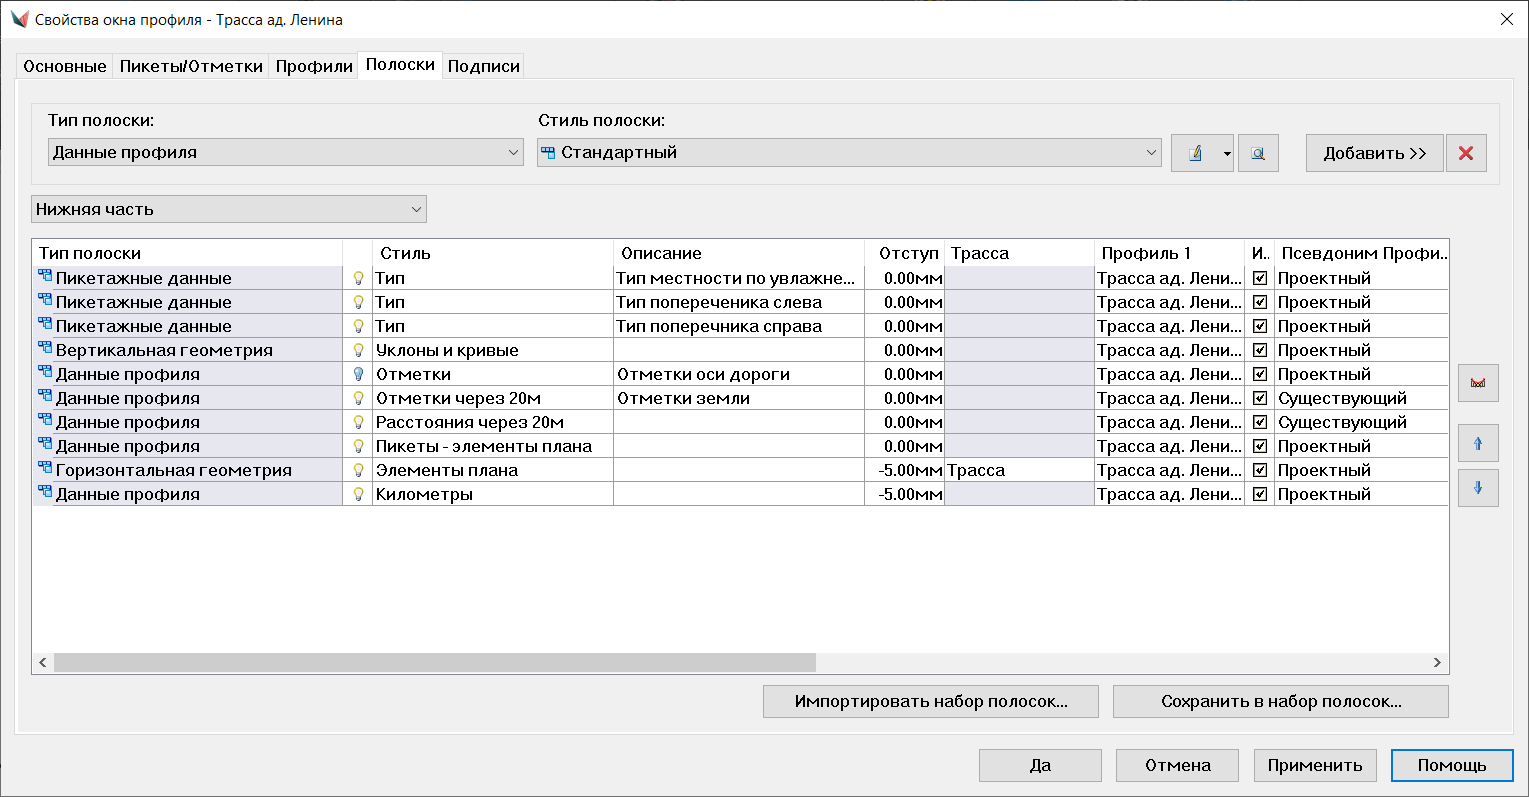
Task: Toggle checkbox in Элементы плана row
Action: (1260, 470)
